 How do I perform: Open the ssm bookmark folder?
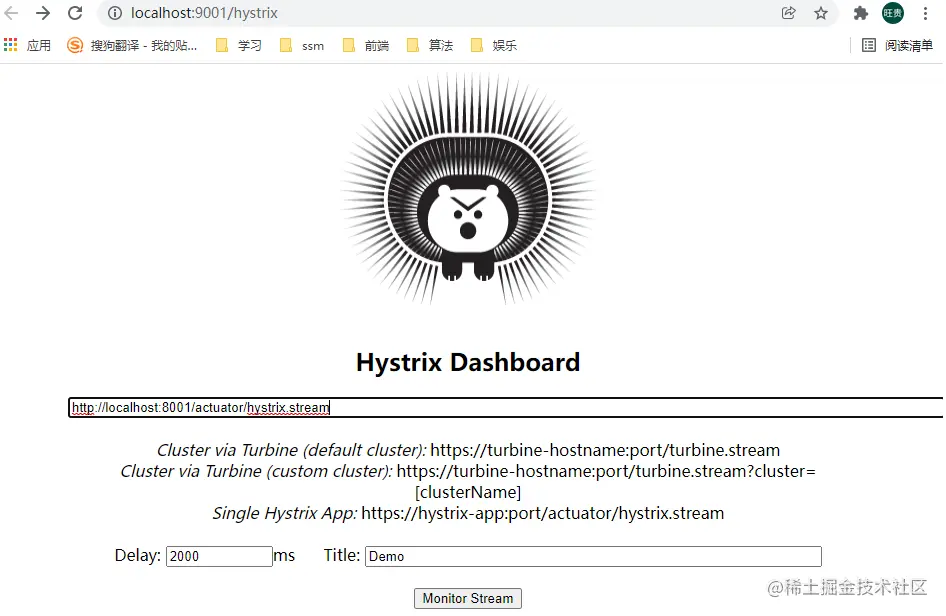(302, 45)
